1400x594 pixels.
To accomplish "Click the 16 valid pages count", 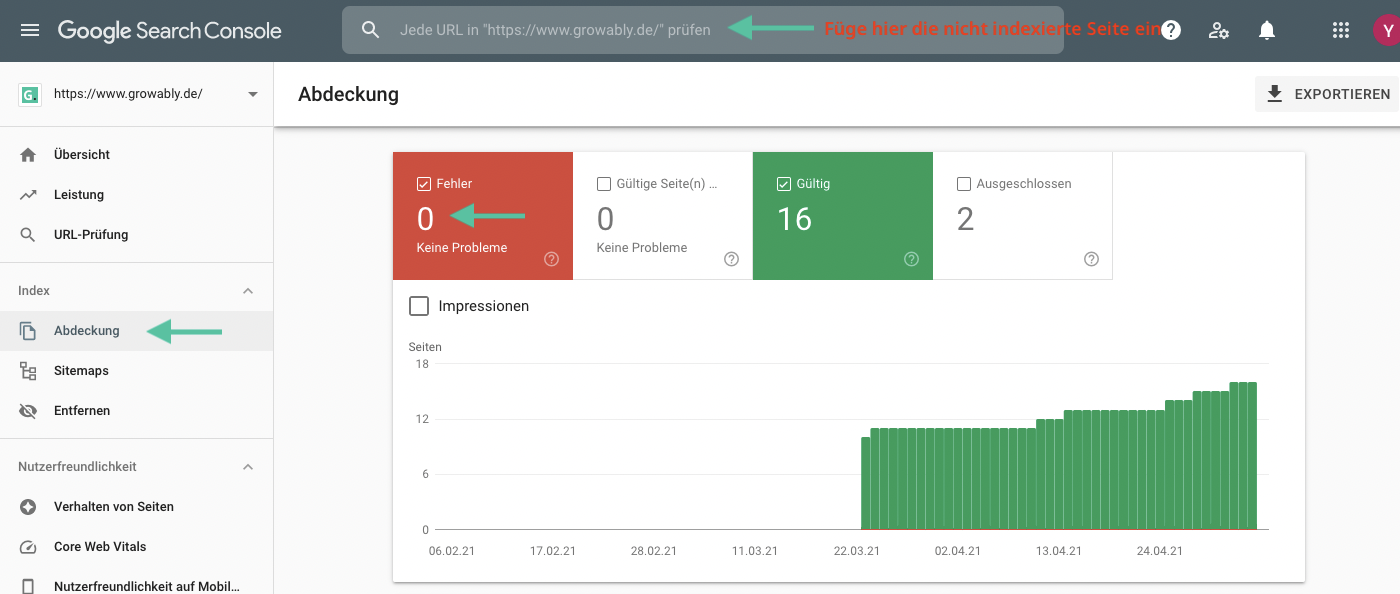I will coord(795,219).
